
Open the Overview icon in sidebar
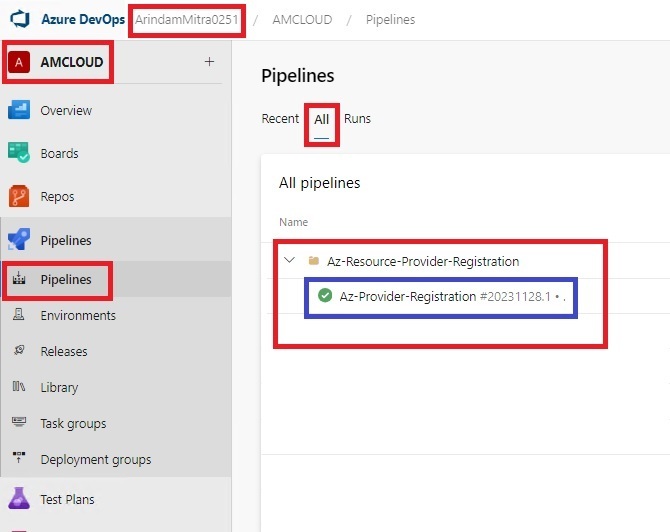tap(19, 110)
